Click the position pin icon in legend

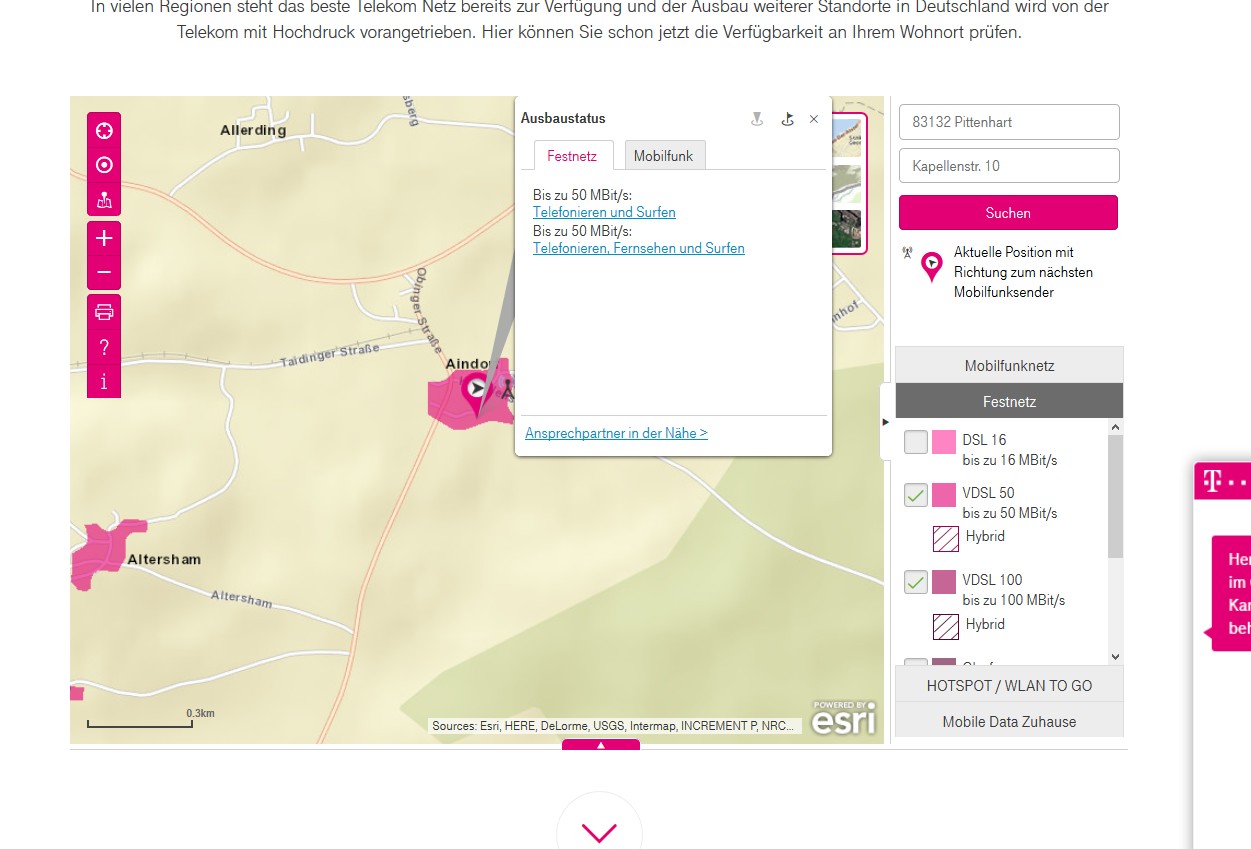[x=932, y=266]
